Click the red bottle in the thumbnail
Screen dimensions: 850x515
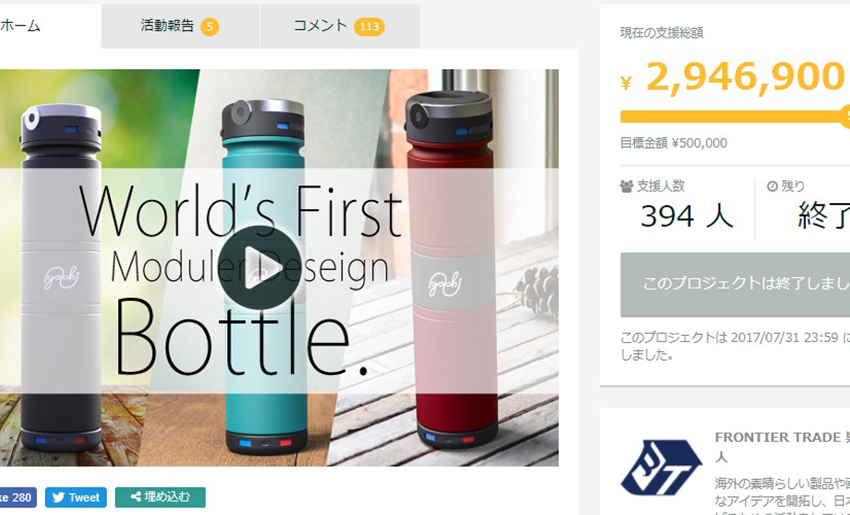click(x=452, y=269)
